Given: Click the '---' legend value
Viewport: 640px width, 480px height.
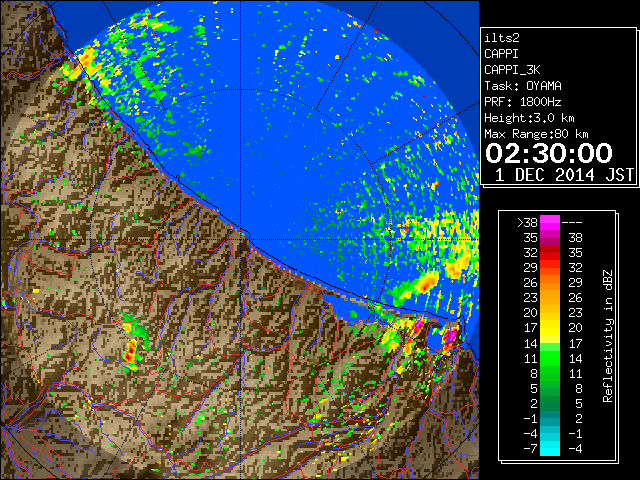Looking at the screenshot, I should 572,223.
